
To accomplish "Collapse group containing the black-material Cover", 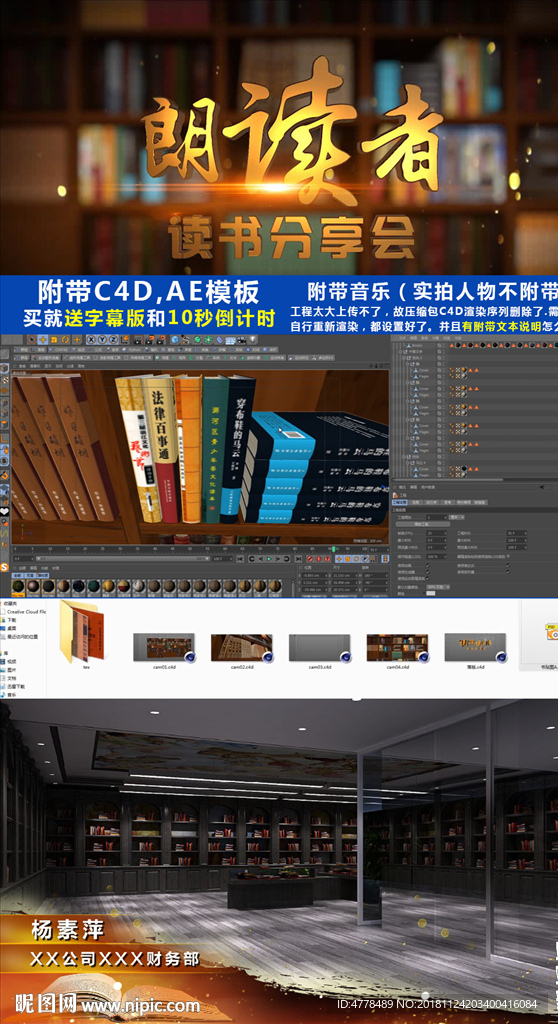I will pyautogui.click(x=407, y=463).
